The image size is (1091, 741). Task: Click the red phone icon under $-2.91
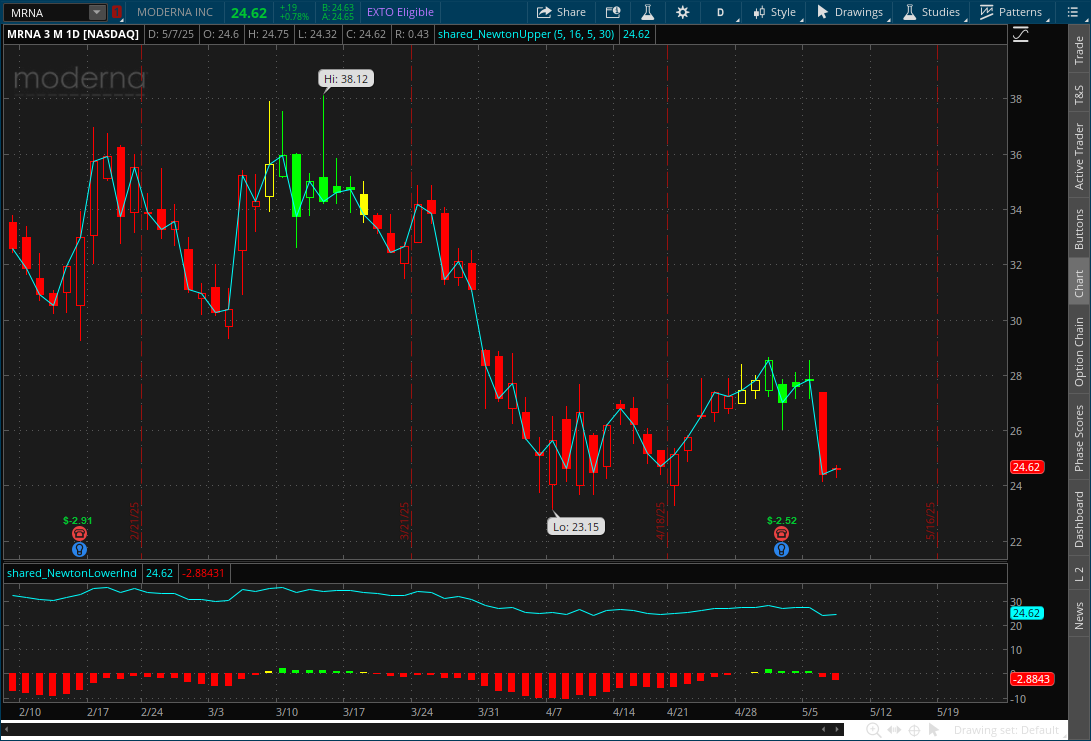coord(79,534)
